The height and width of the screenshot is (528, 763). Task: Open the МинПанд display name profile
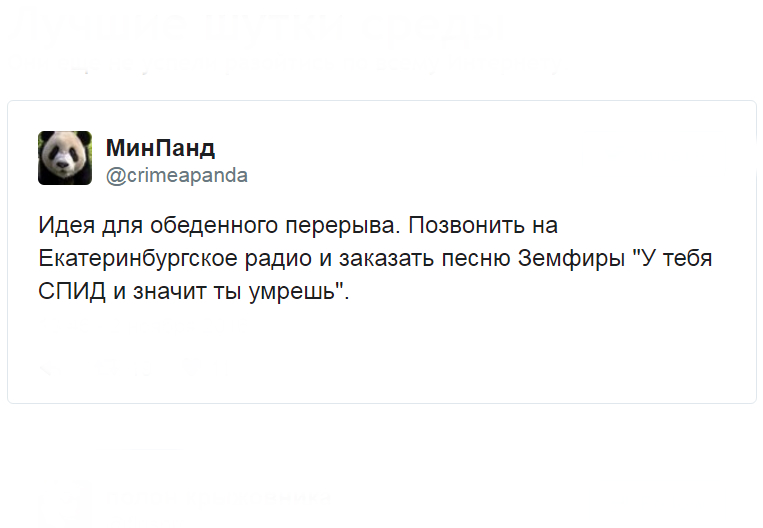160,147
